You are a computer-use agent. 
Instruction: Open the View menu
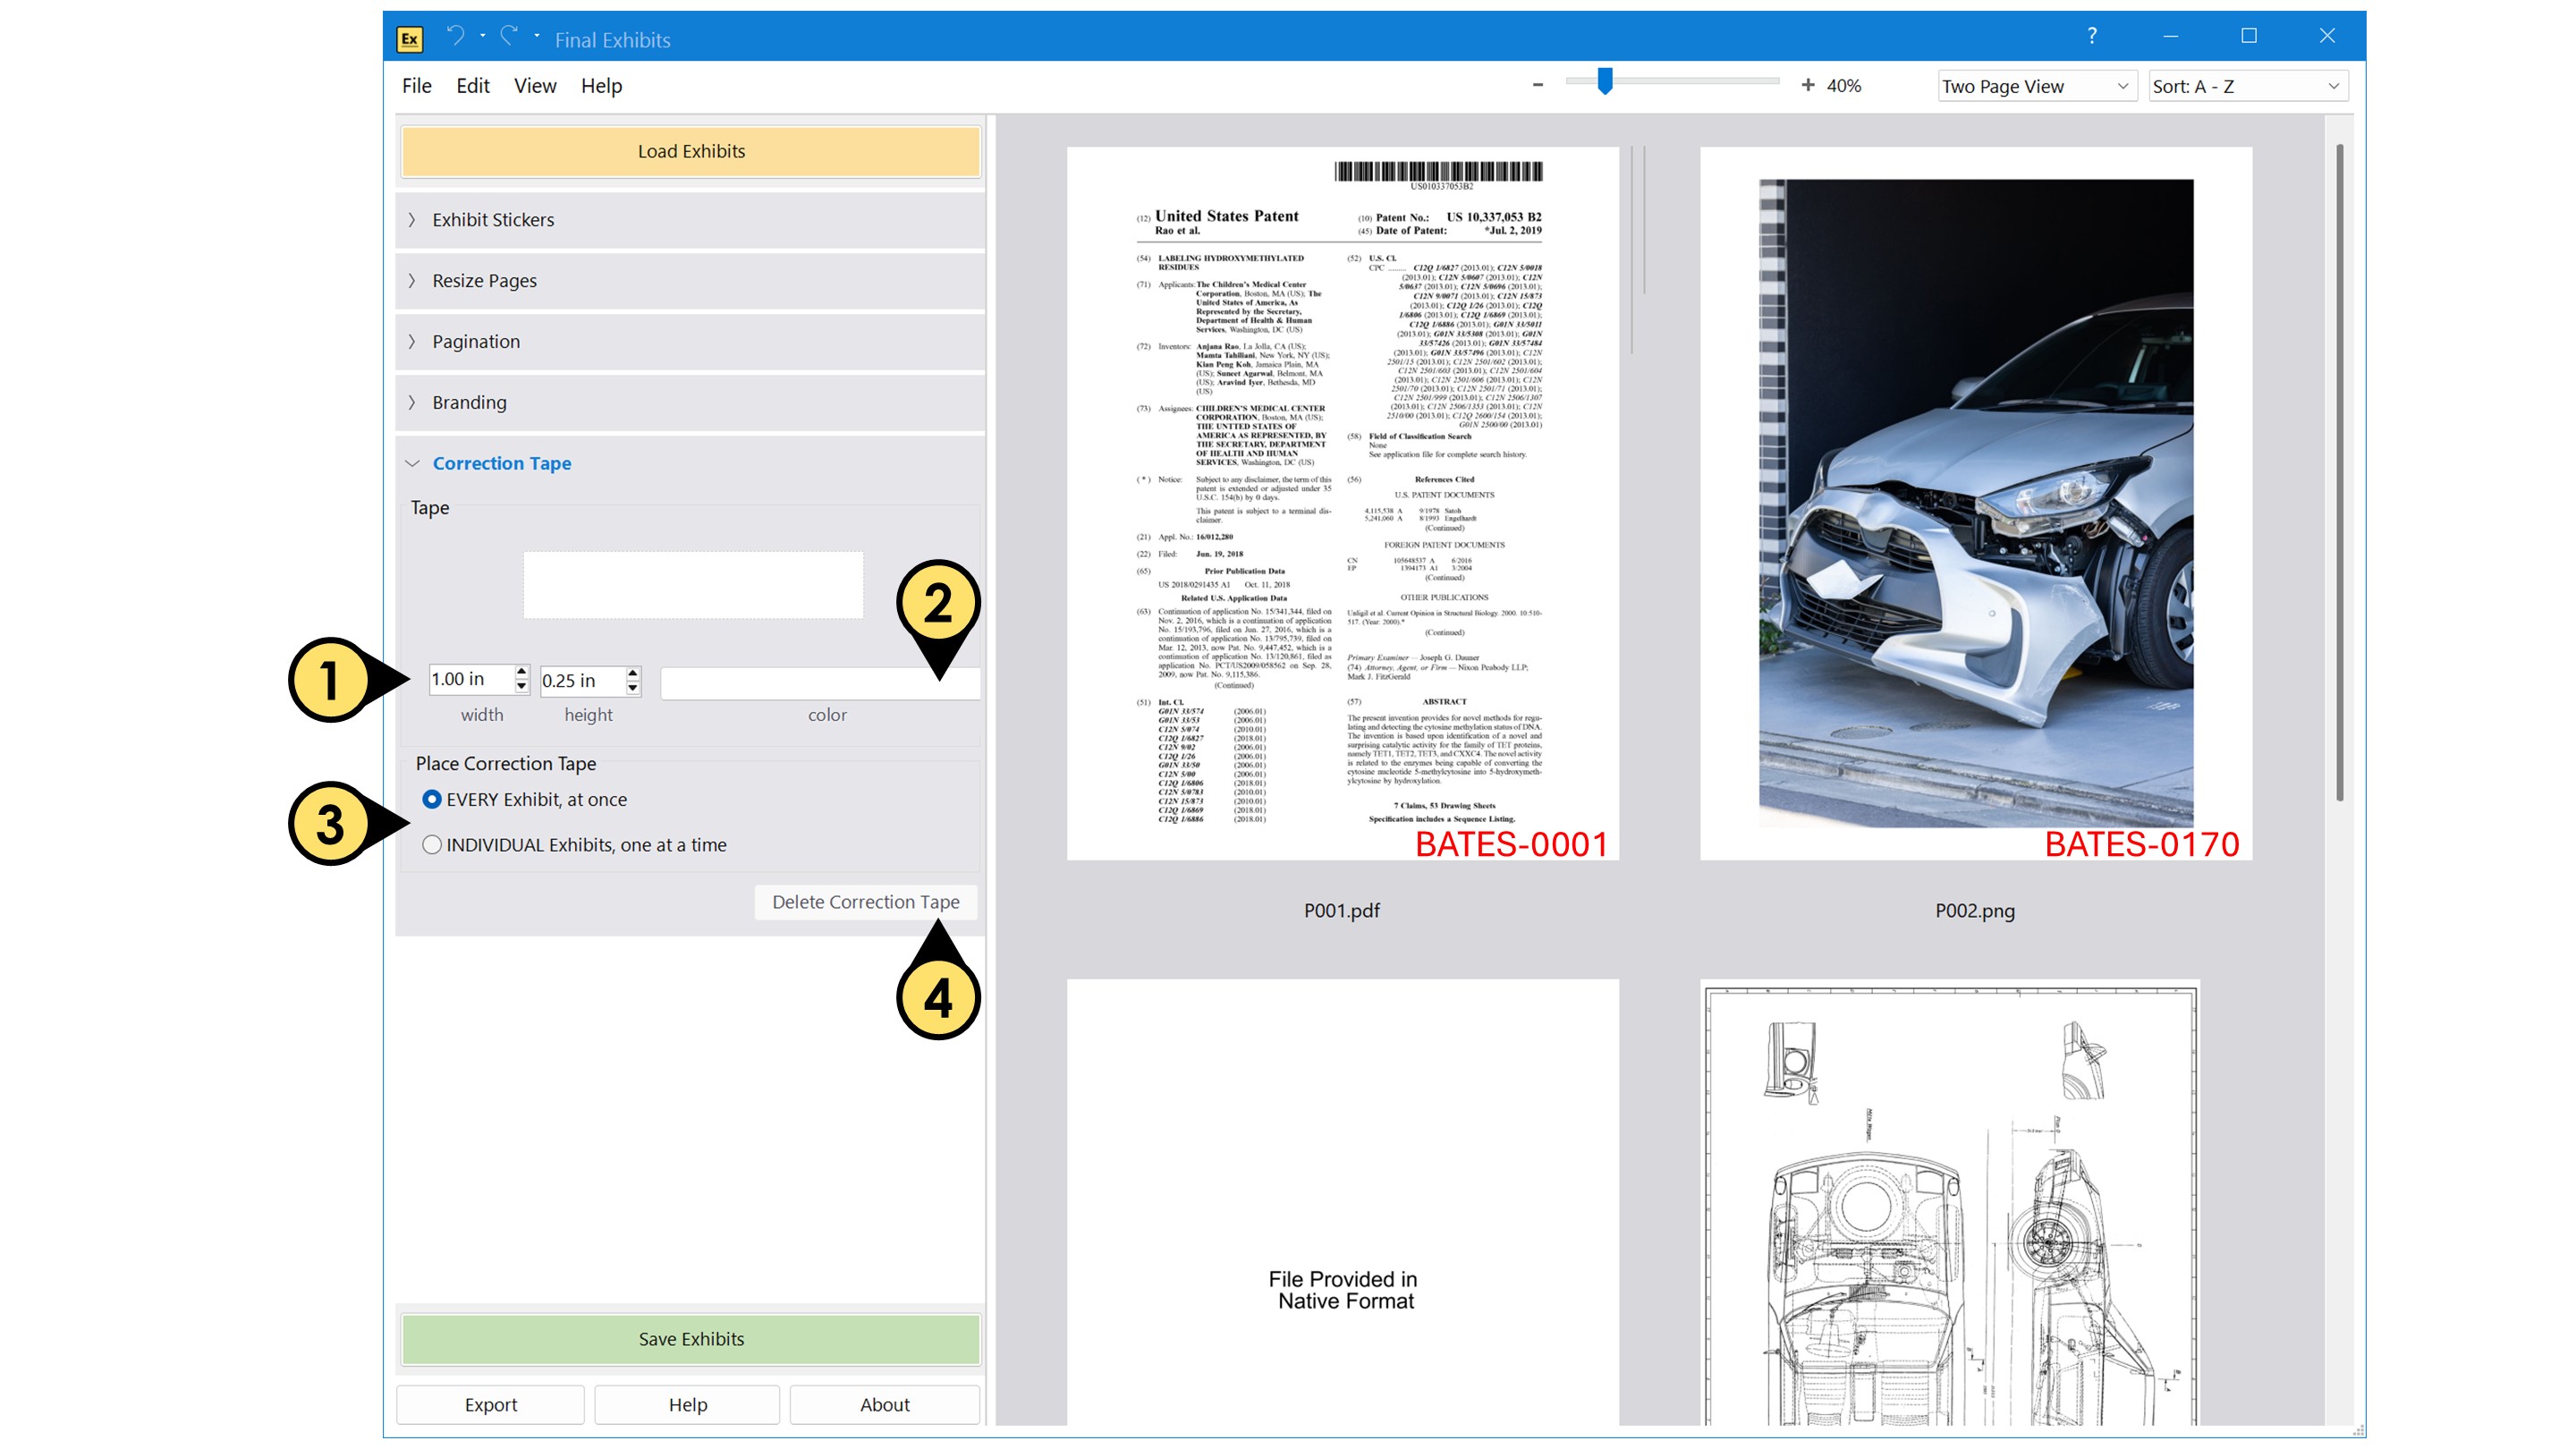[x=535, y=86]
